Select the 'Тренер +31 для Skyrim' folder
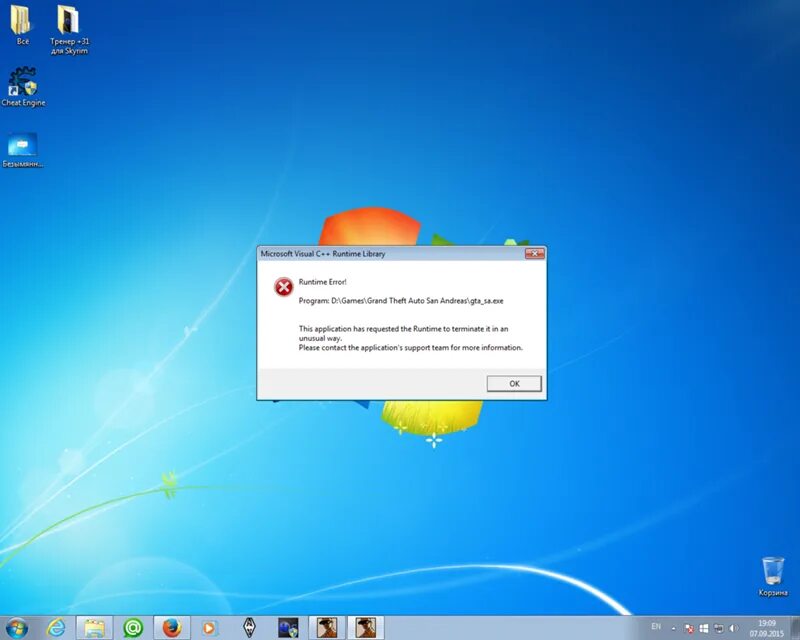 click(69, 30)
